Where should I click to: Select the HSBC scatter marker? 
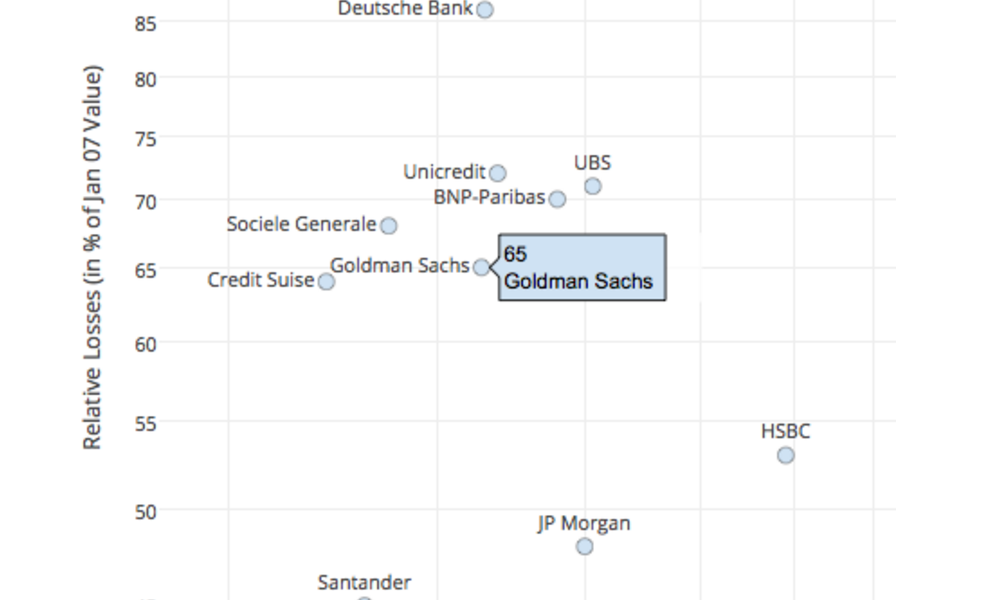pos(786,455)
